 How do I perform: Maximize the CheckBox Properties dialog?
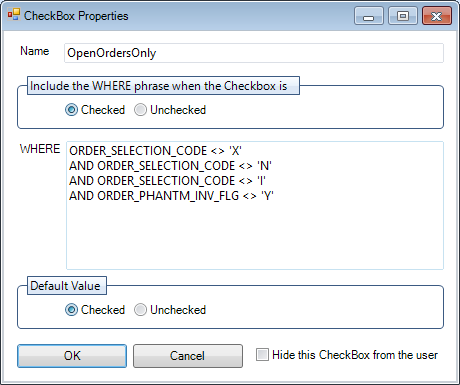(403, 16)
